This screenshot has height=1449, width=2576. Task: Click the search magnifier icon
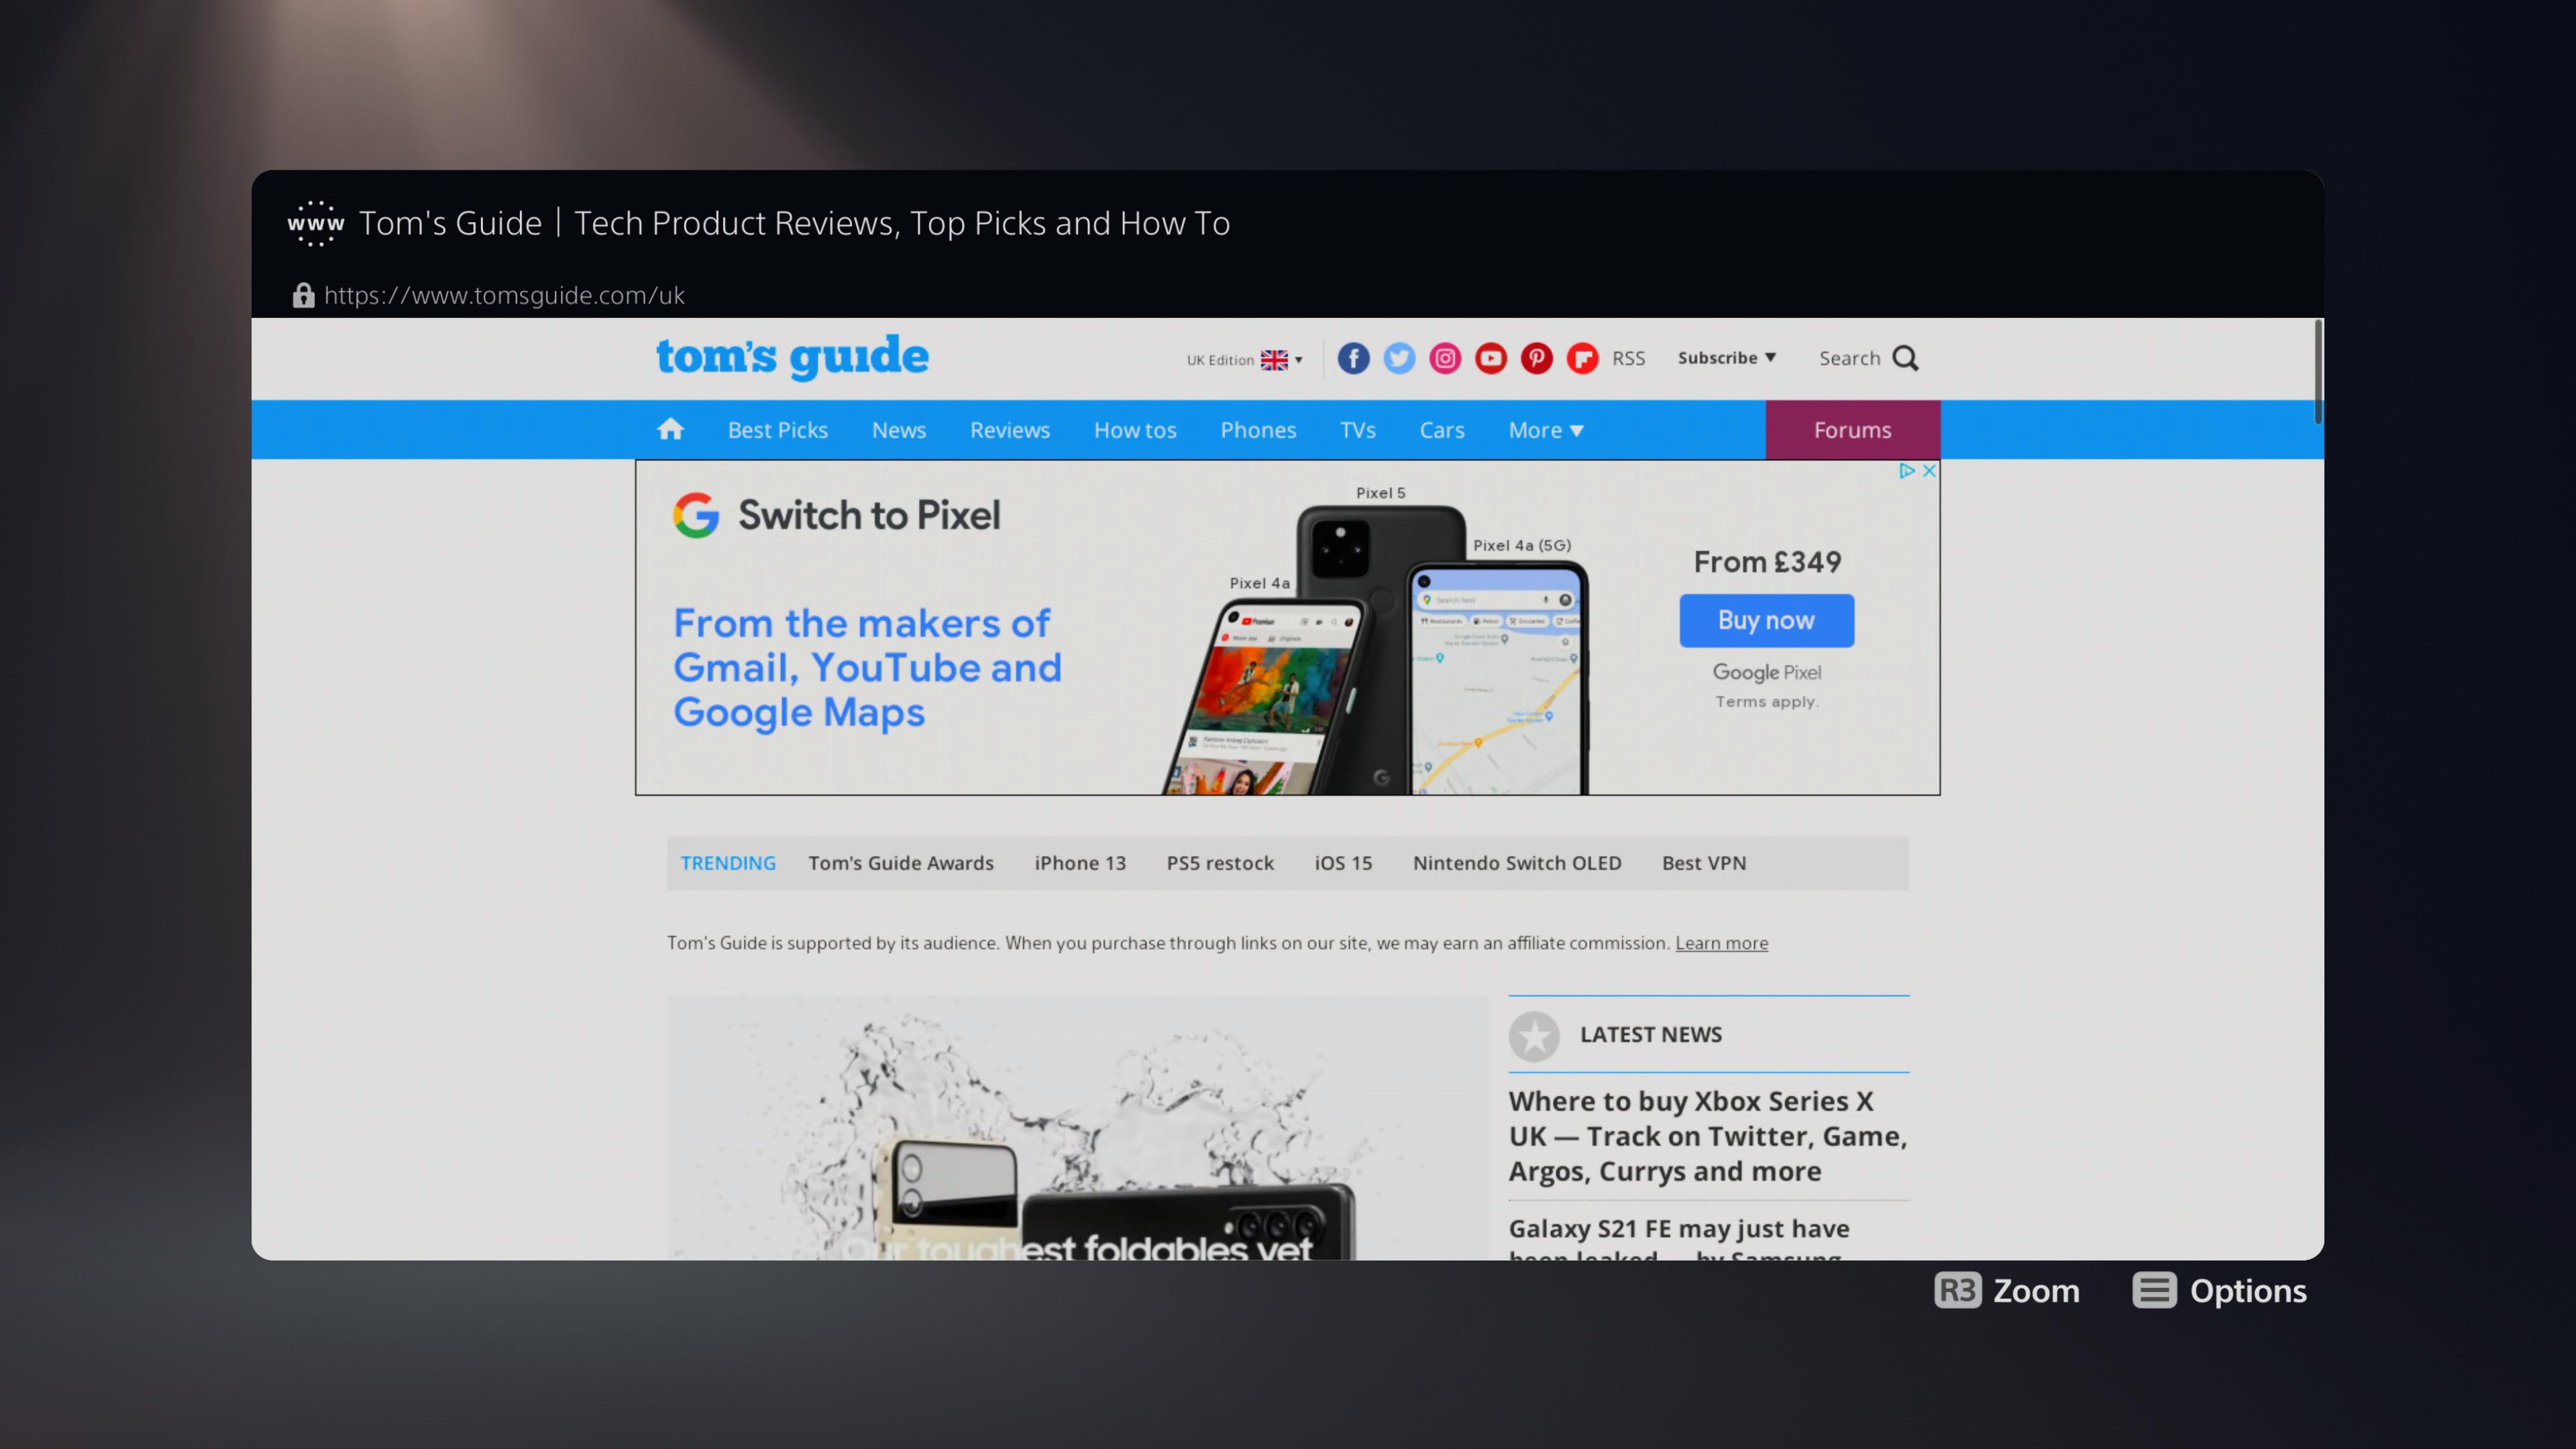1906,358
